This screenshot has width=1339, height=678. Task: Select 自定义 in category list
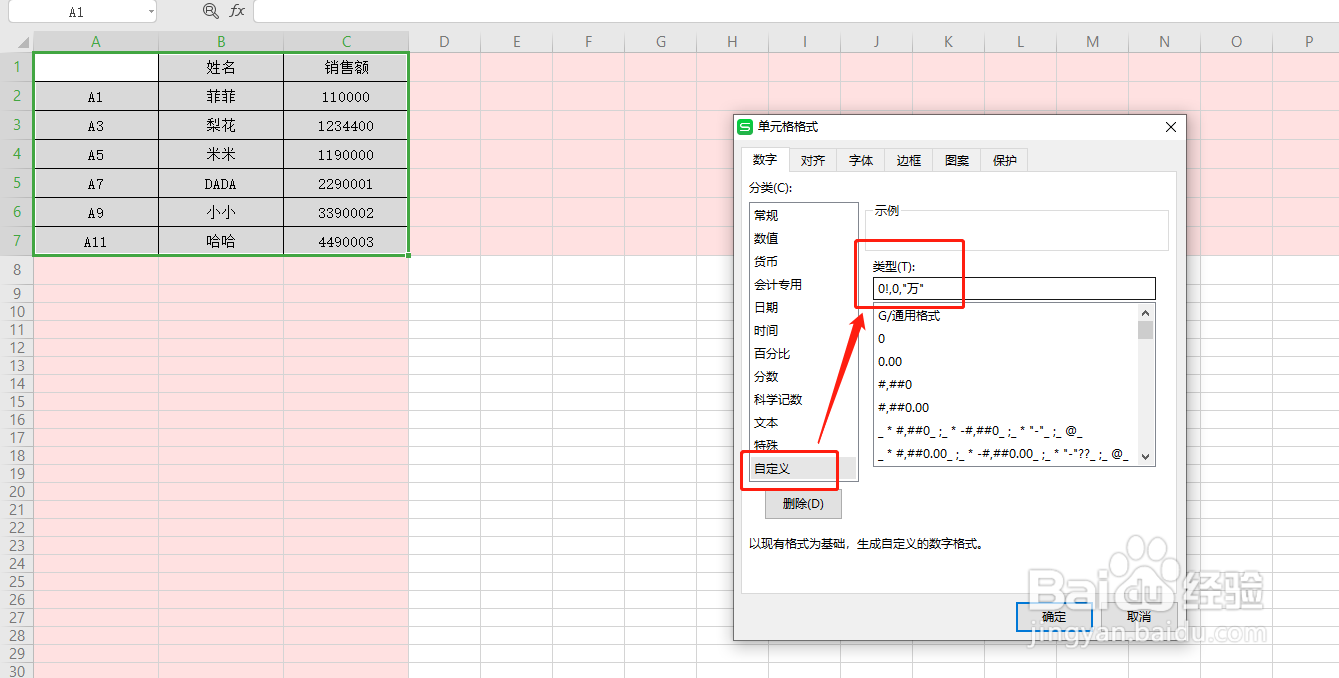tap(804, 468)
